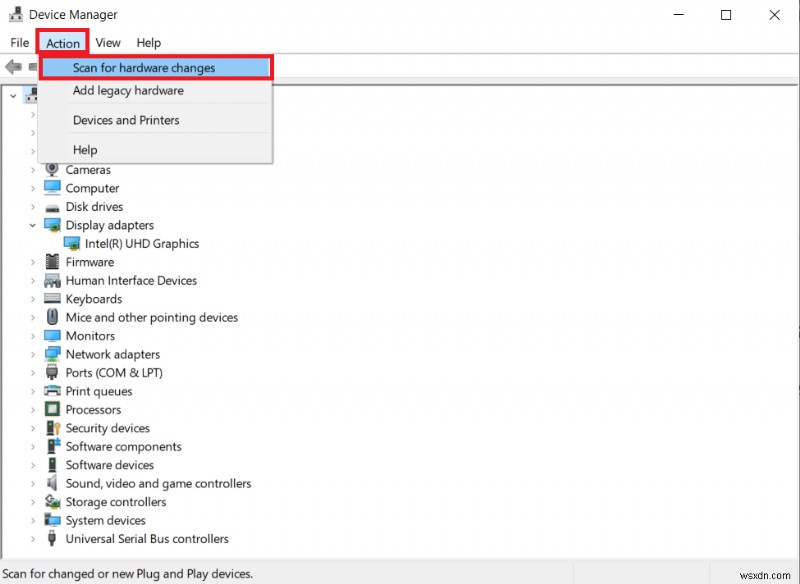Select Monitors label
This screenshot has width=800, height=584.
click(x=90, y=336)
